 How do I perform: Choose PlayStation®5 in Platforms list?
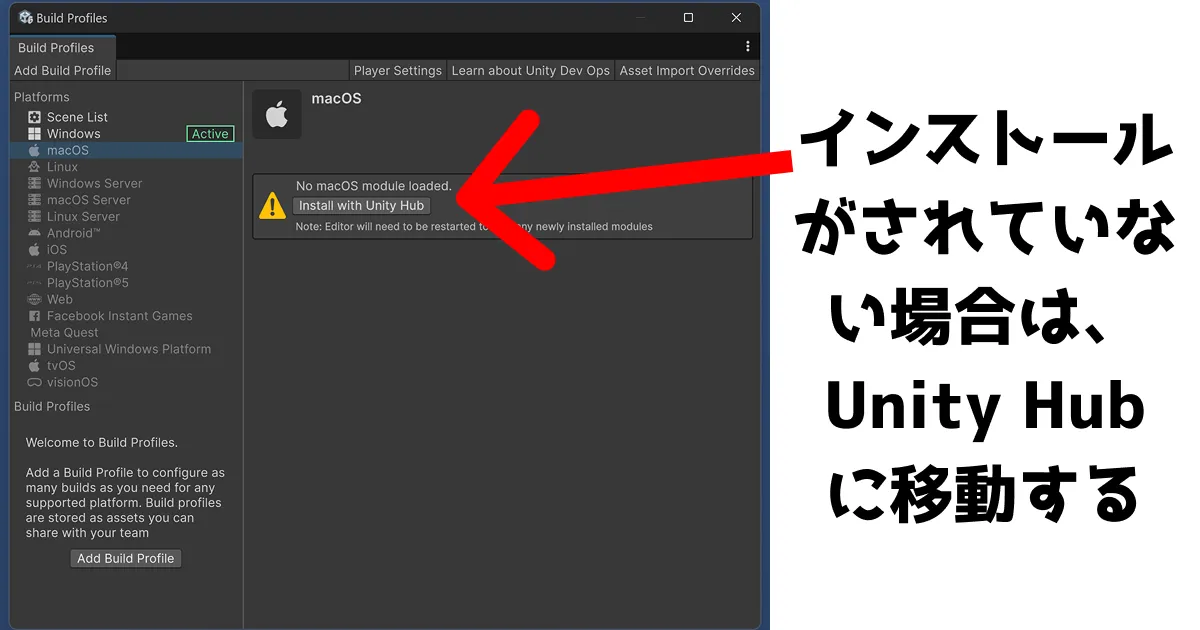click(x=87, y=283)
